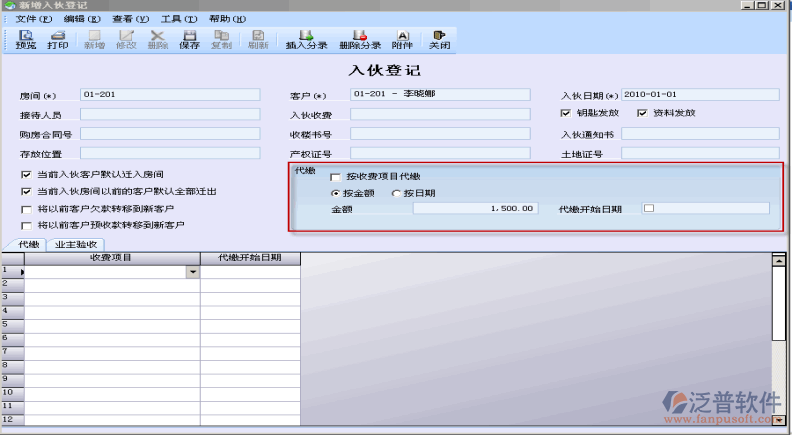Expand the 收费项目 dropdown in row 1
The image size is (792, 435).
[192, 272]
